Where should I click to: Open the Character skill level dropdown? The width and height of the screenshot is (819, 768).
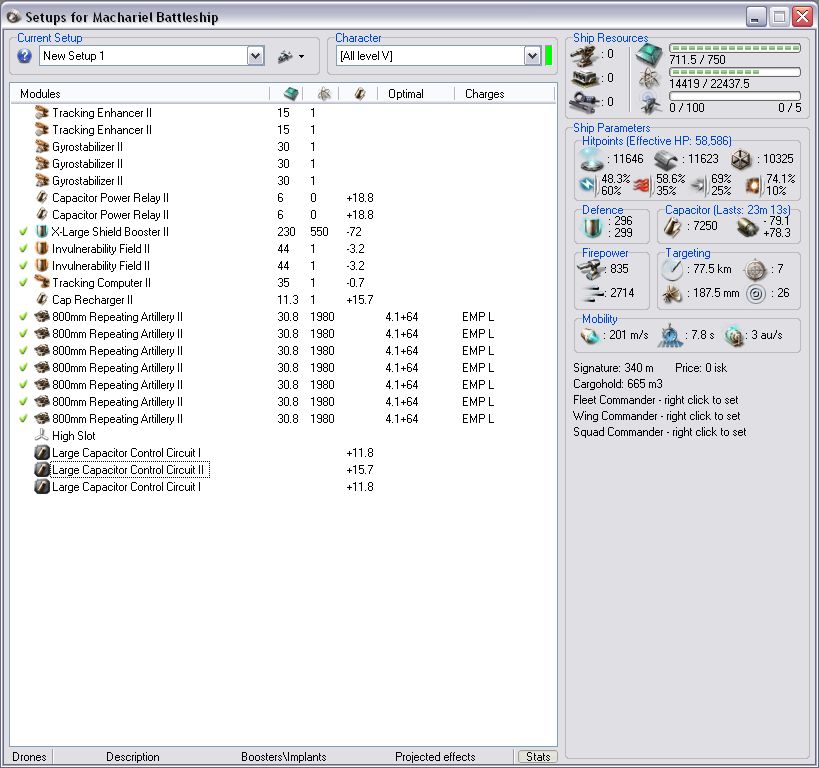532,56
